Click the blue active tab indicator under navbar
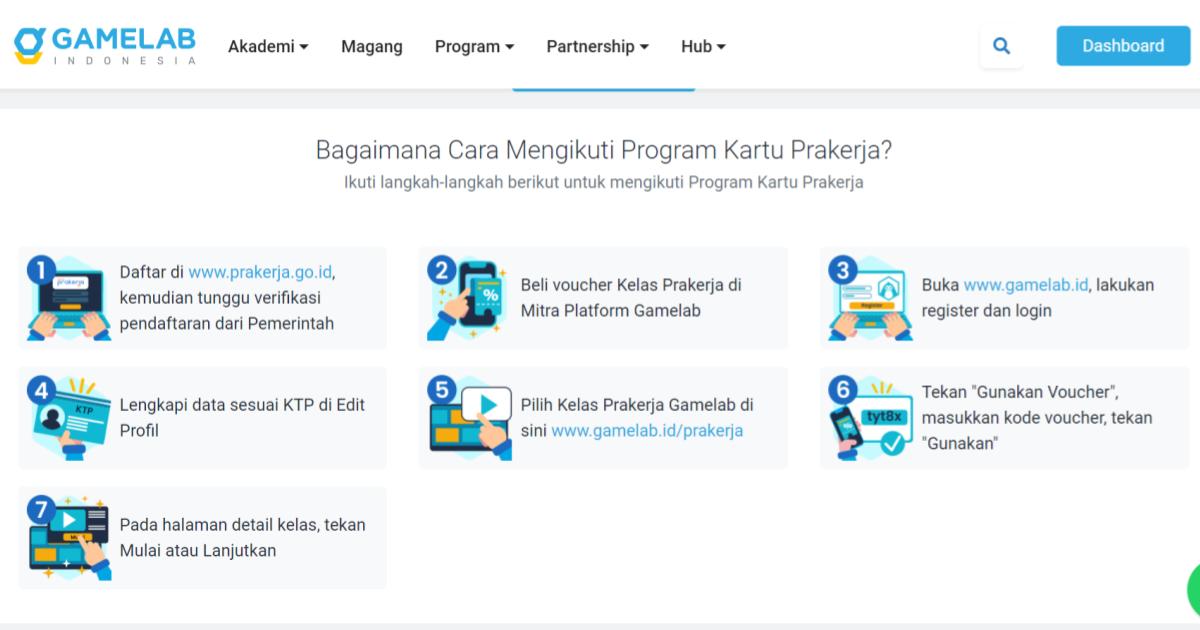The height and width of the screenshot is (630, 1200). (604, 88)
